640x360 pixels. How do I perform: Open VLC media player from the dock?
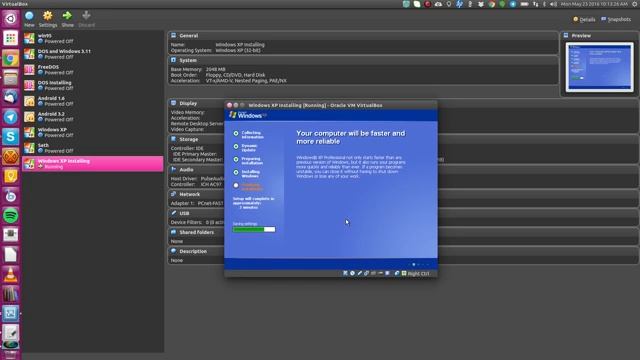click(10, 274)
